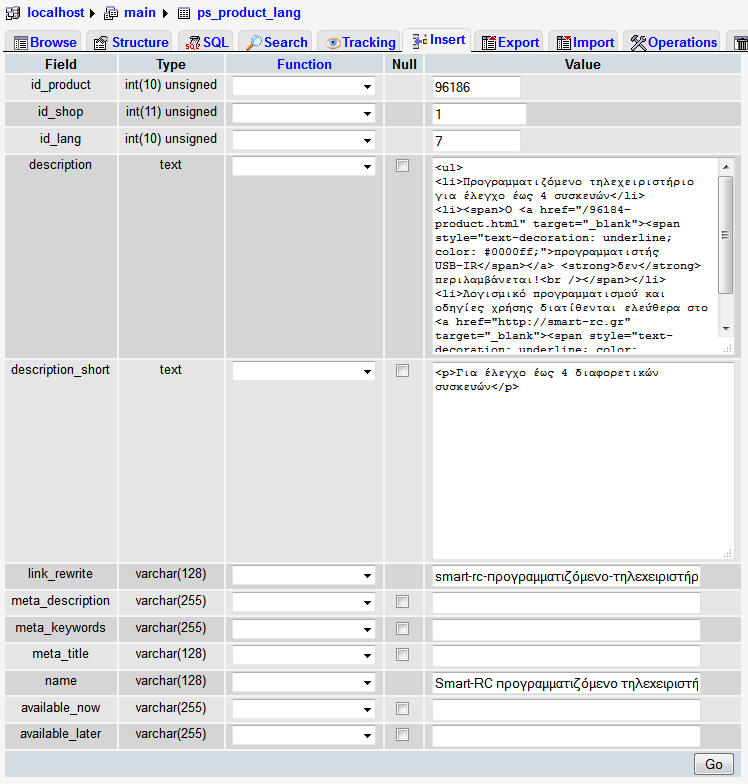Open function dropdown for id_product

(304, 86)
